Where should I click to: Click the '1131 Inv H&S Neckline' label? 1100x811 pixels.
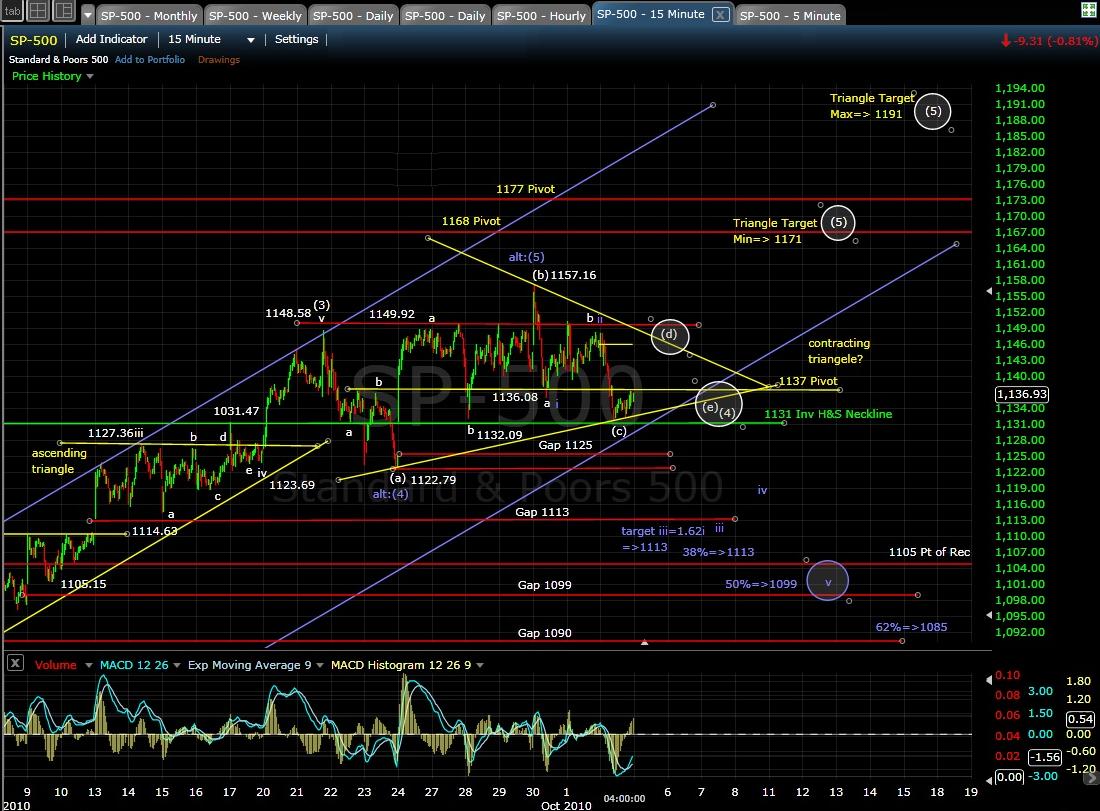[x=829, y=414]
